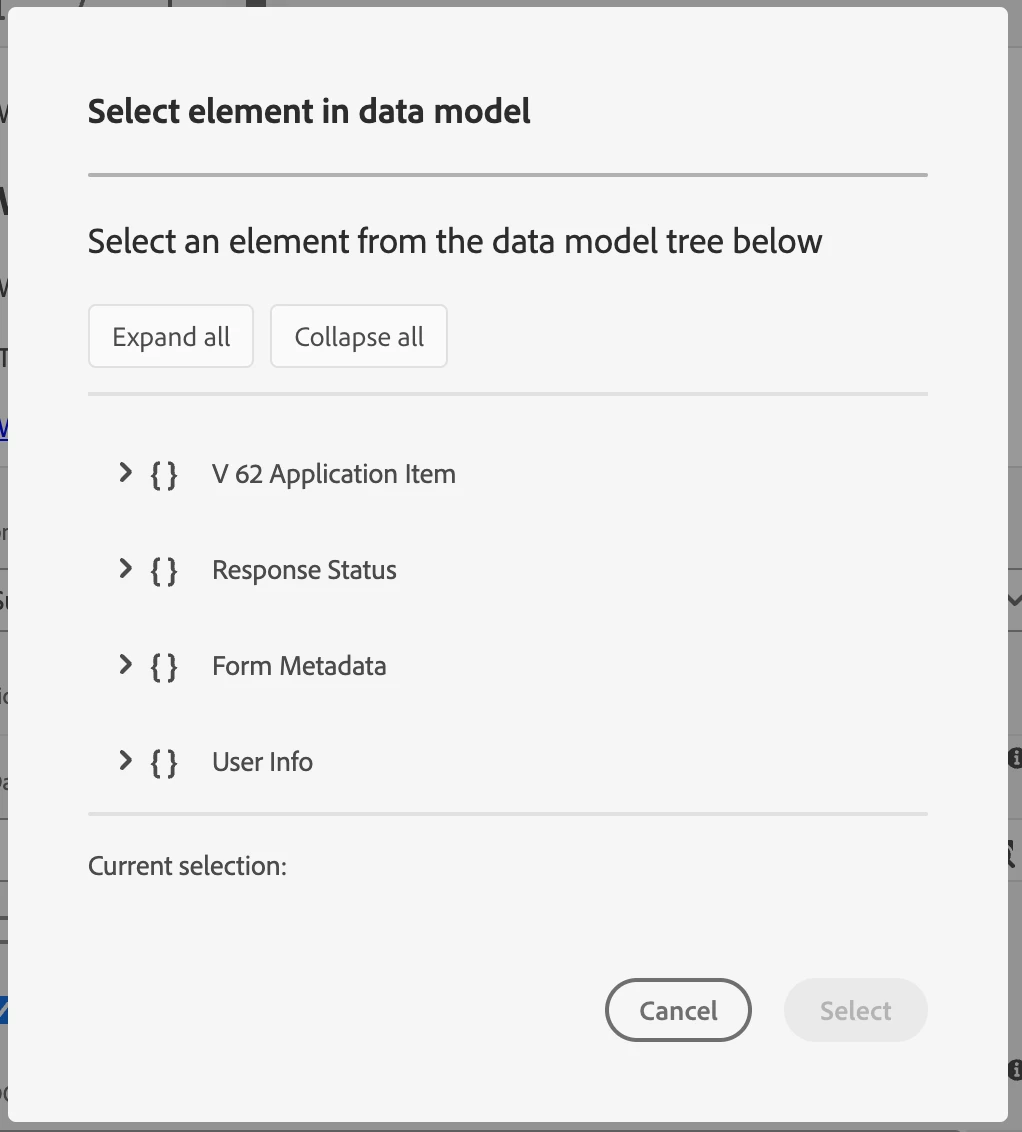Expand the V 62 Application Item node
The image size is (1022, 1132).
click(125, 473)
